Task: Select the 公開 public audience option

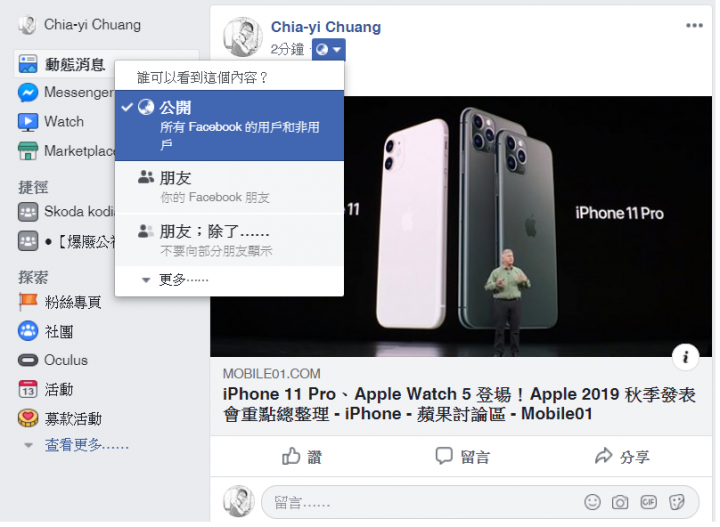Action: [x=231, y=126]
